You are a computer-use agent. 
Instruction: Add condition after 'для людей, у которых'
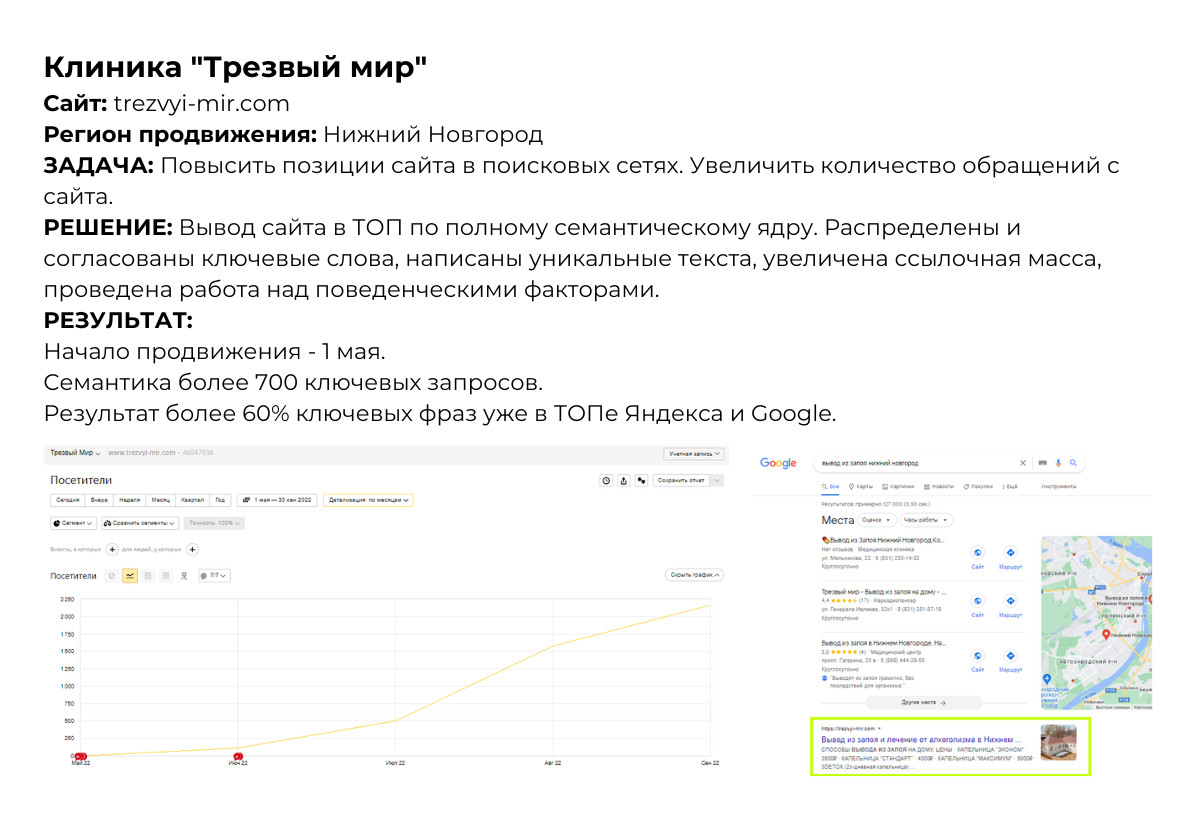[193, 549]
